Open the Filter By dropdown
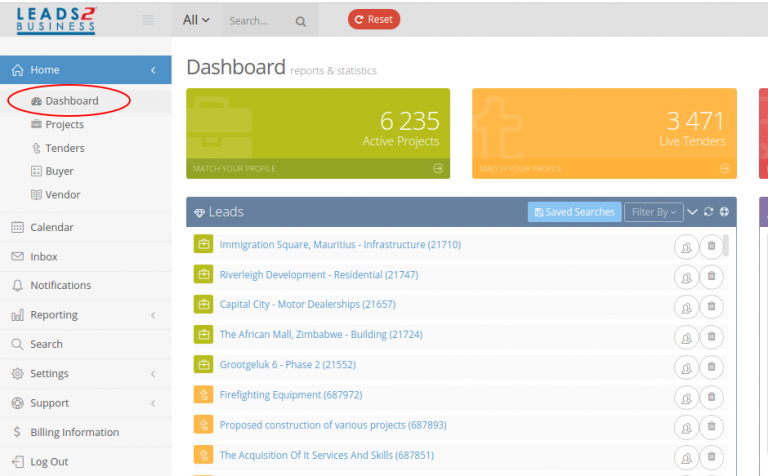Viewport: 768px width, 476px height. (x=653, y=212)
